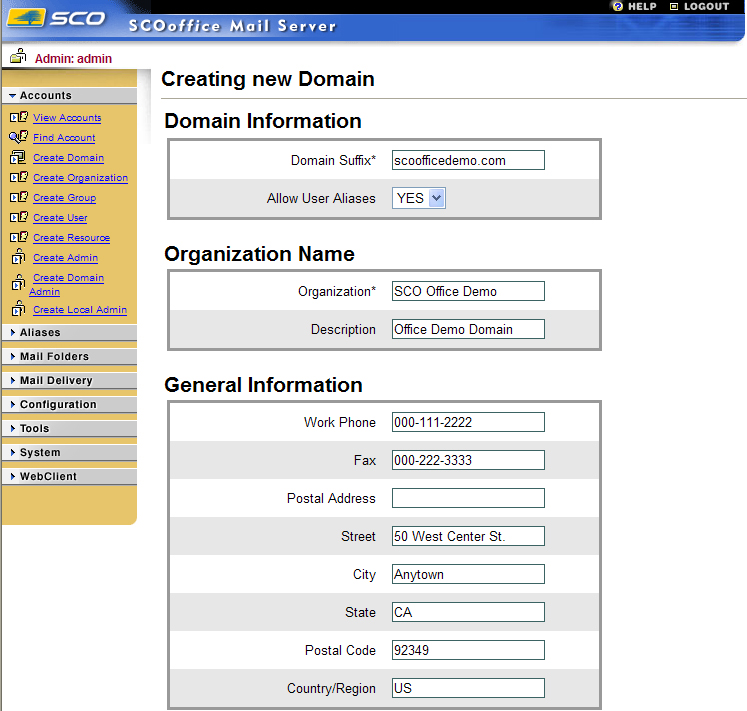
Task: Open the Allow User Aliases dropdown
Action: pos(418,198)
